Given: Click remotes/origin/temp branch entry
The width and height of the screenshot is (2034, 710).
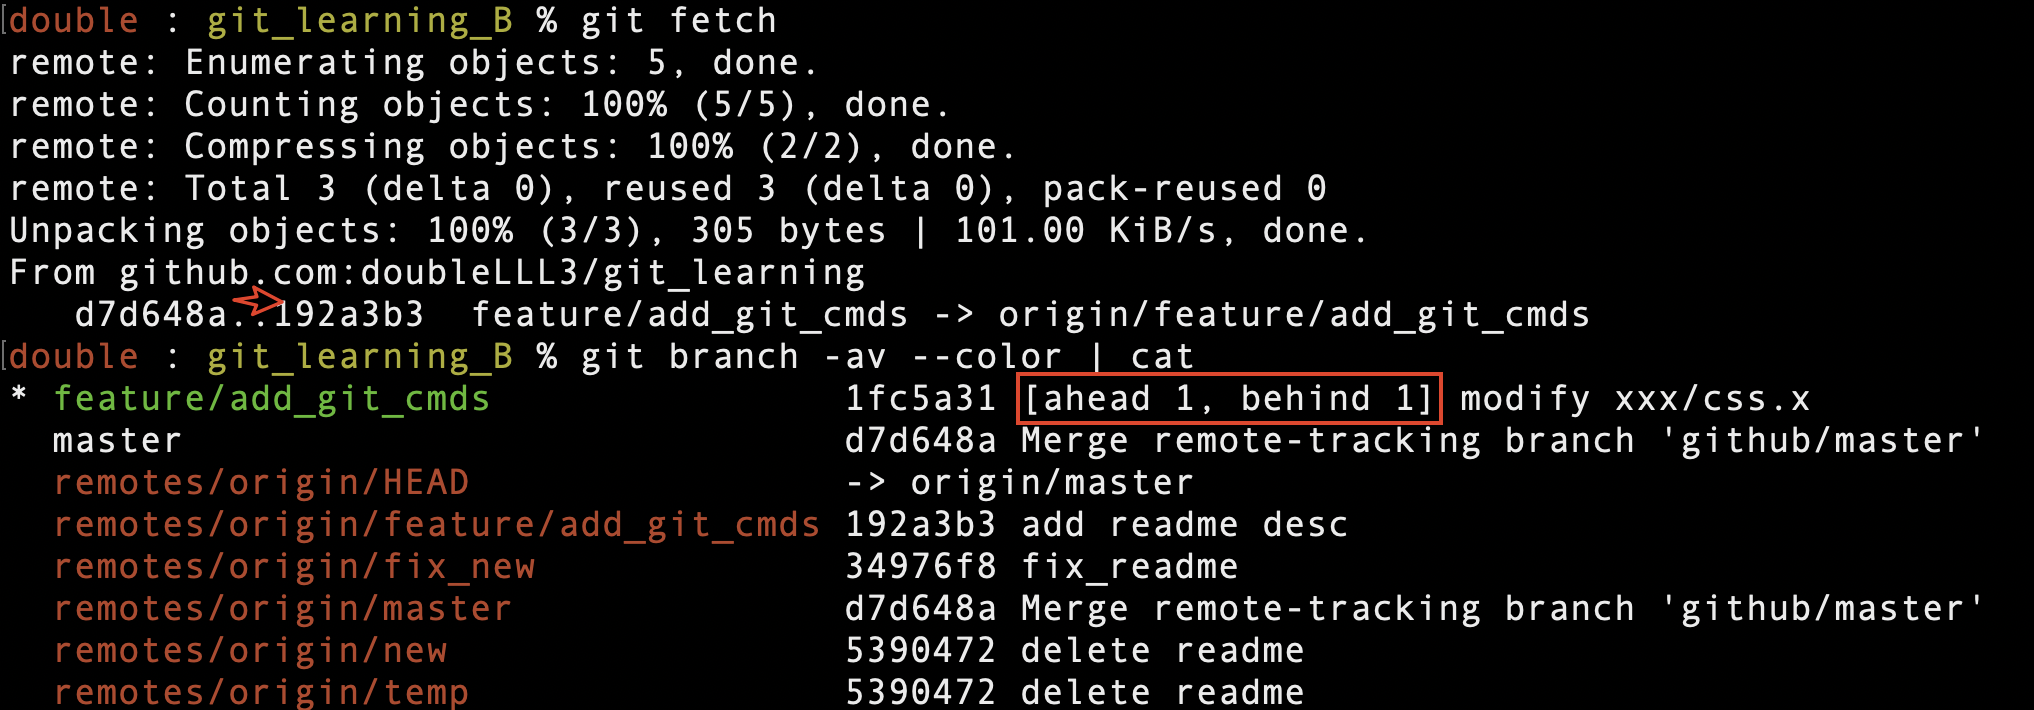Looking at the screenshot, I should [261, 693].
